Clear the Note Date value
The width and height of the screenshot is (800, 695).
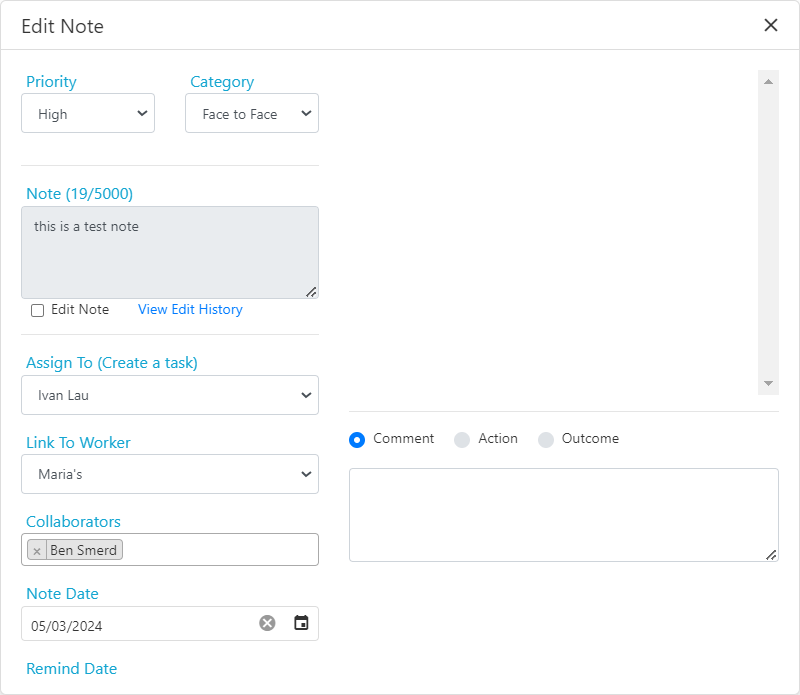click(267, 623)
